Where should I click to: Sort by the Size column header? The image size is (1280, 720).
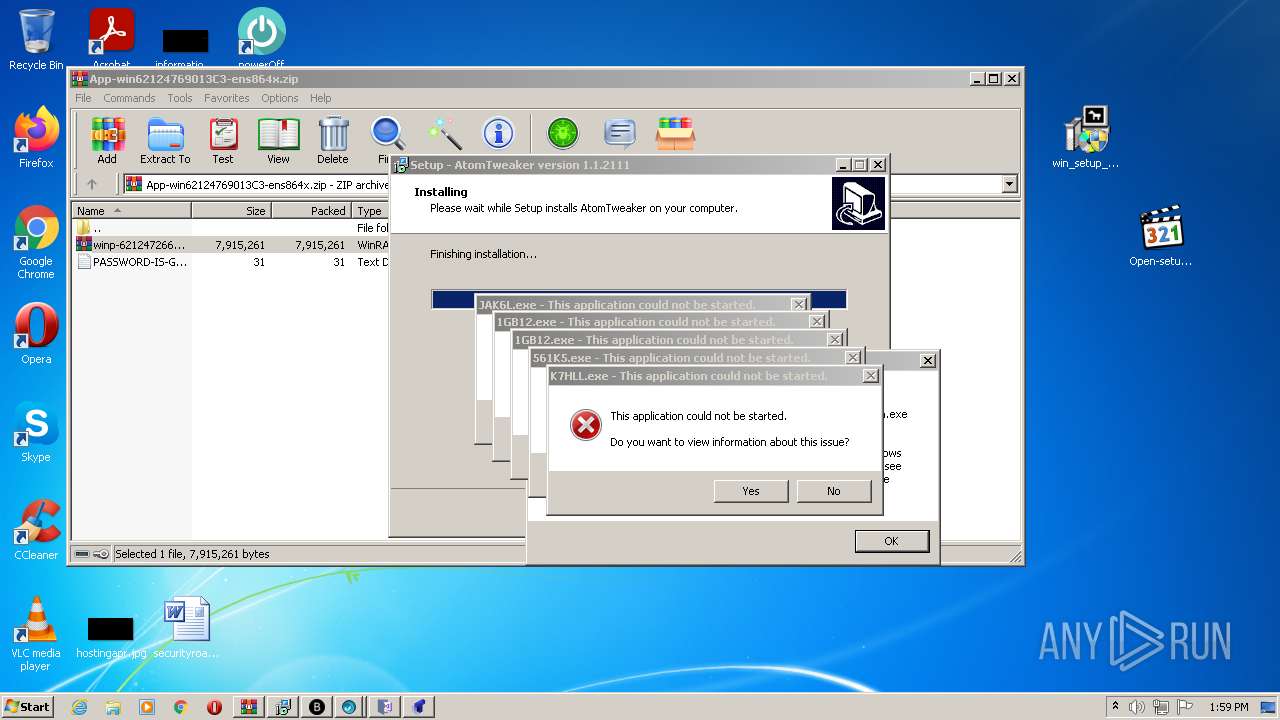point(231,211)
